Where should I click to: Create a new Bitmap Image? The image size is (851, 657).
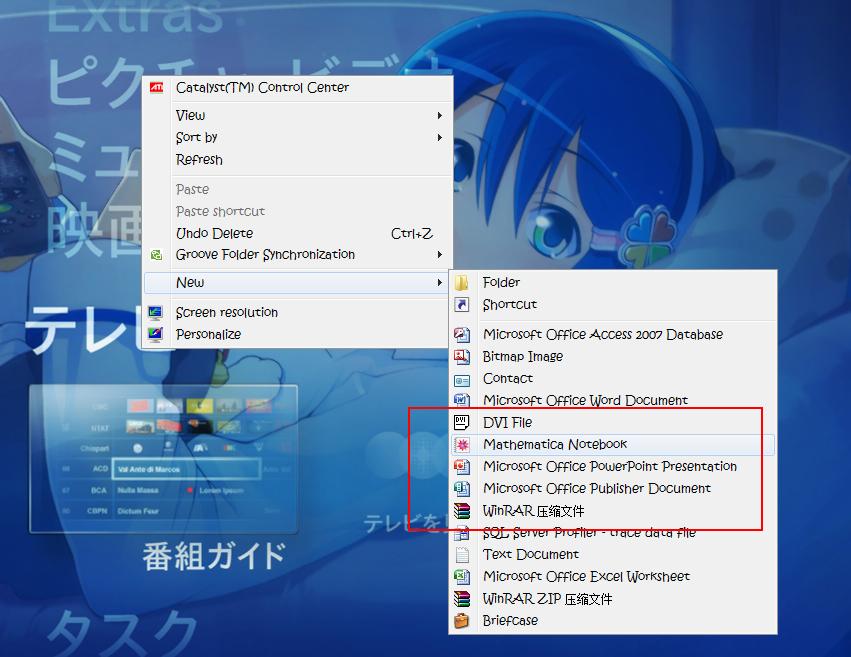pyautogui.click(x=613, y=356)
